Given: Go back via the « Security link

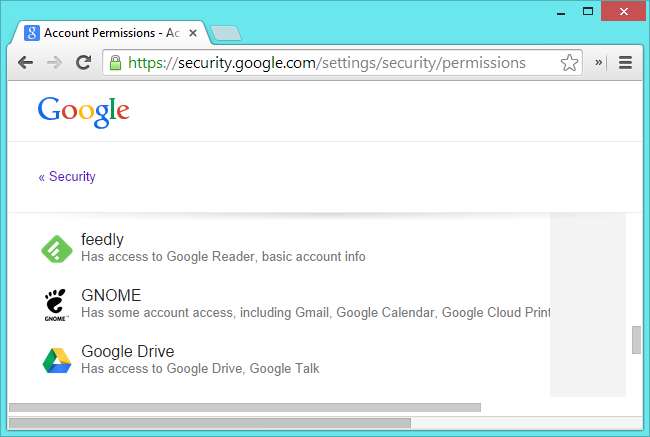Looking at the screenshot, I should (67, 177).
